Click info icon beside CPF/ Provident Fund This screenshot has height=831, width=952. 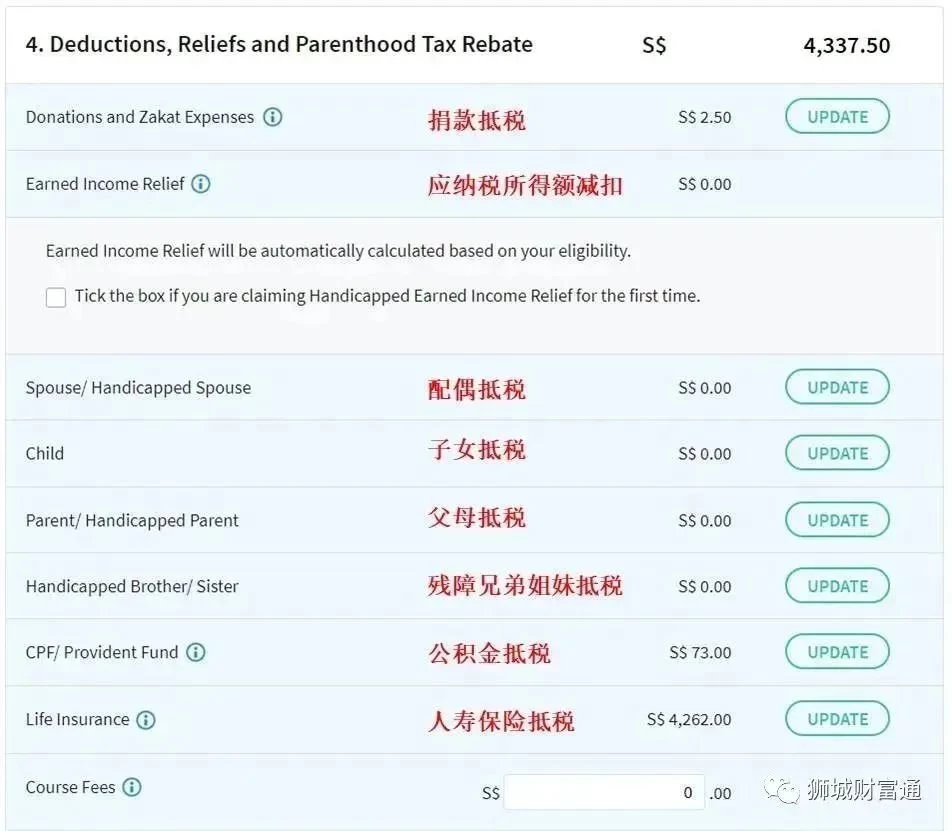tap(196, 652)
